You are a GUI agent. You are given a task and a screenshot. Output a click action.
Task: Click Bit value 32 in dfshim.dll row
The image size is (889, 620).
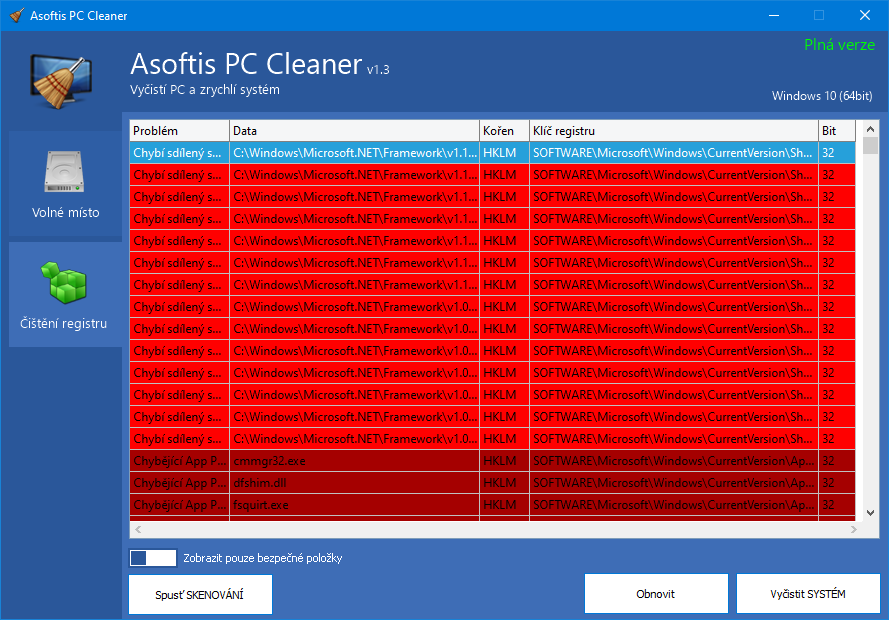837,483
